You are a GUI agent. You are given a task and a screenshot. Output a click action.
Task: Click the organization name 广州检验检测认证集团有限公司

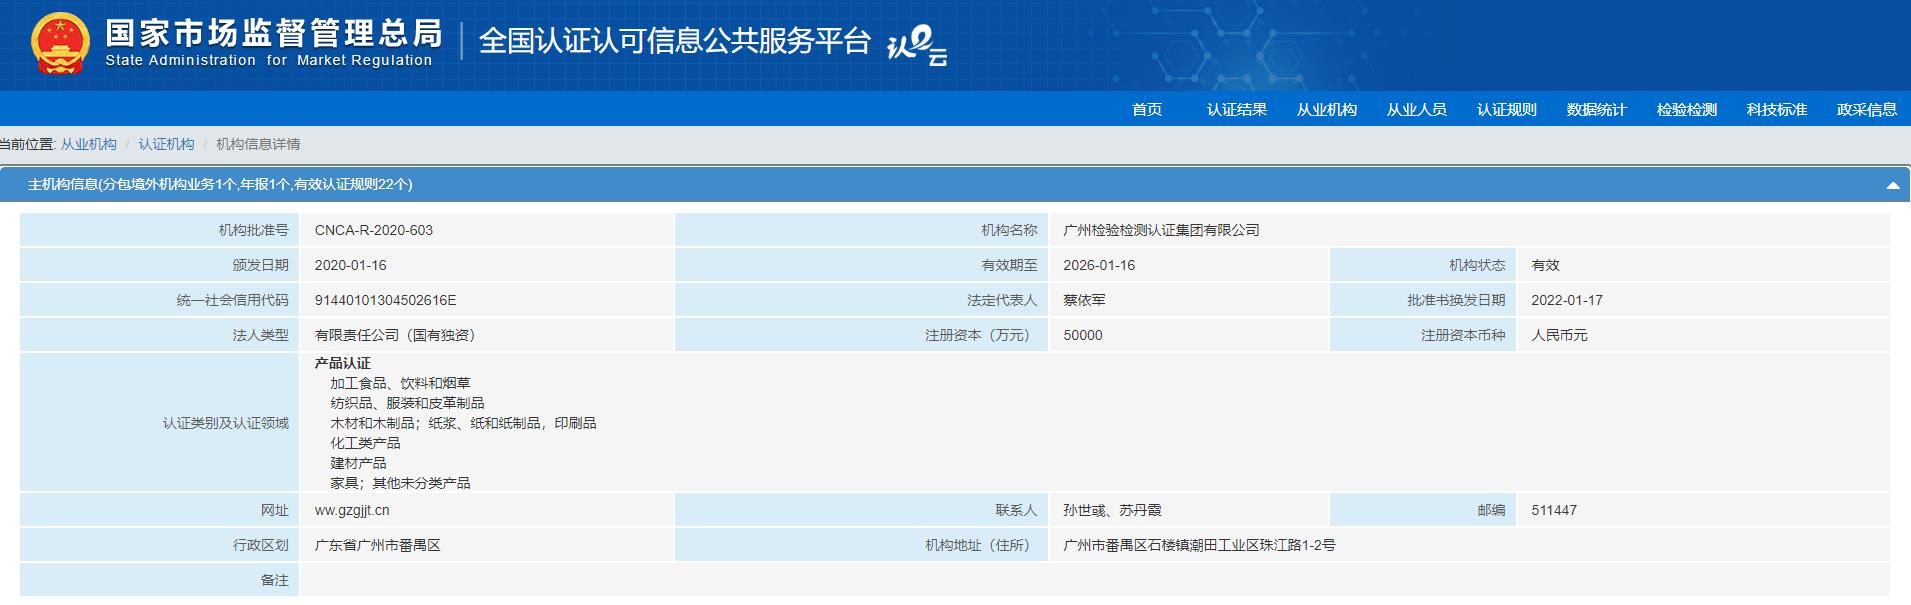coord(1161,230)
